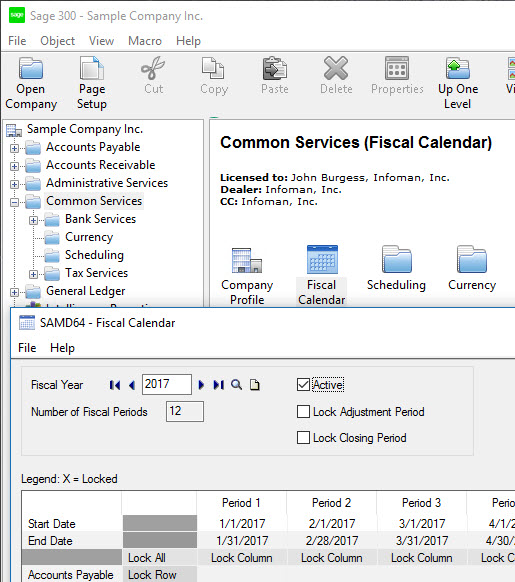Click the Delete X icon
This screenshot has width=515, height=582.
pyautogui.click(x=336, y=68)
